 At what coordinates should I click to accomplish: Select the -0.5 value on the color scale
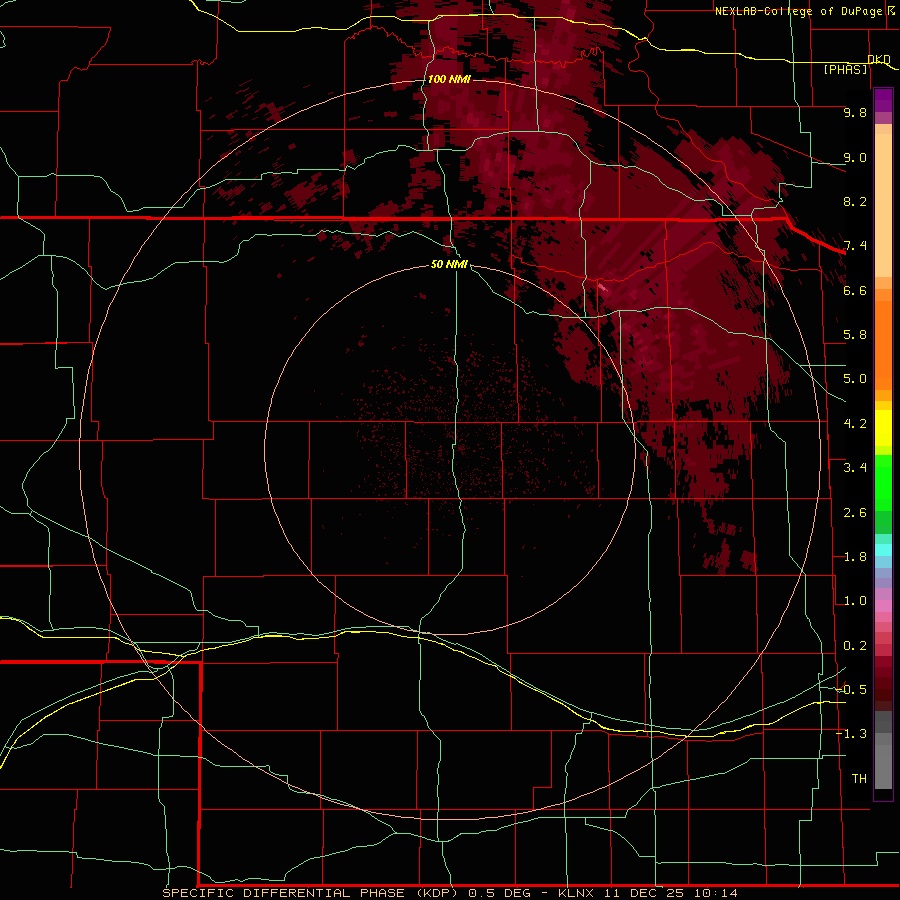click(x=852, y=689)
